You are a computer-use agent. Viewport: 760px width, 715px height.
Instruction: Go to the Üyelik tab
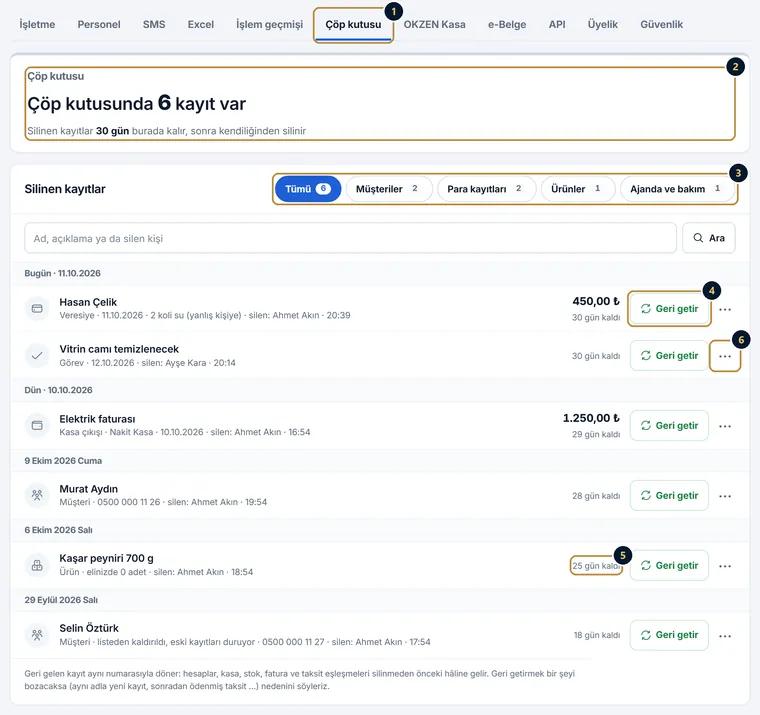(x=602, y=24)
